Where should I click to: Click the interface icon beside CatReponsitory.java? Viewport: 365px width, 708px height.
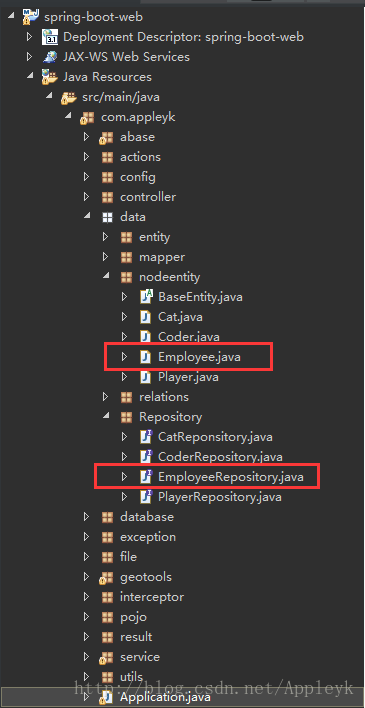click(x=146, y=437)
